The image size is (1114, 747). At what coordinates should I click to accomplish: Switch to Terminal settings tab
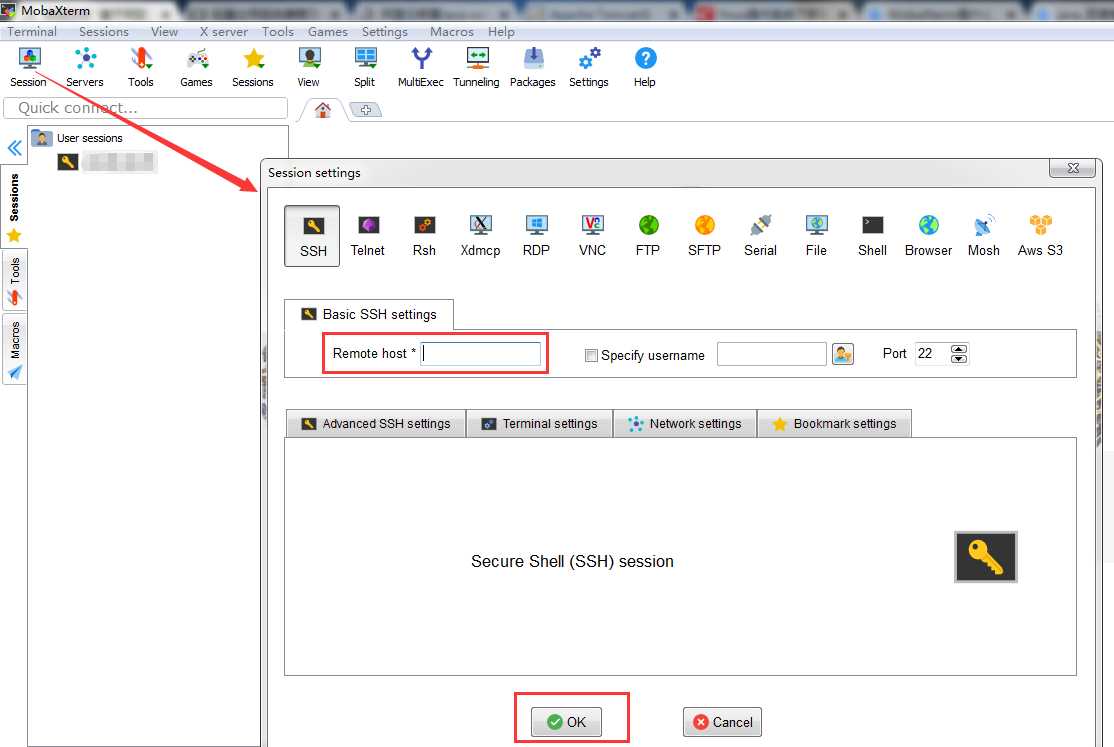540,424
